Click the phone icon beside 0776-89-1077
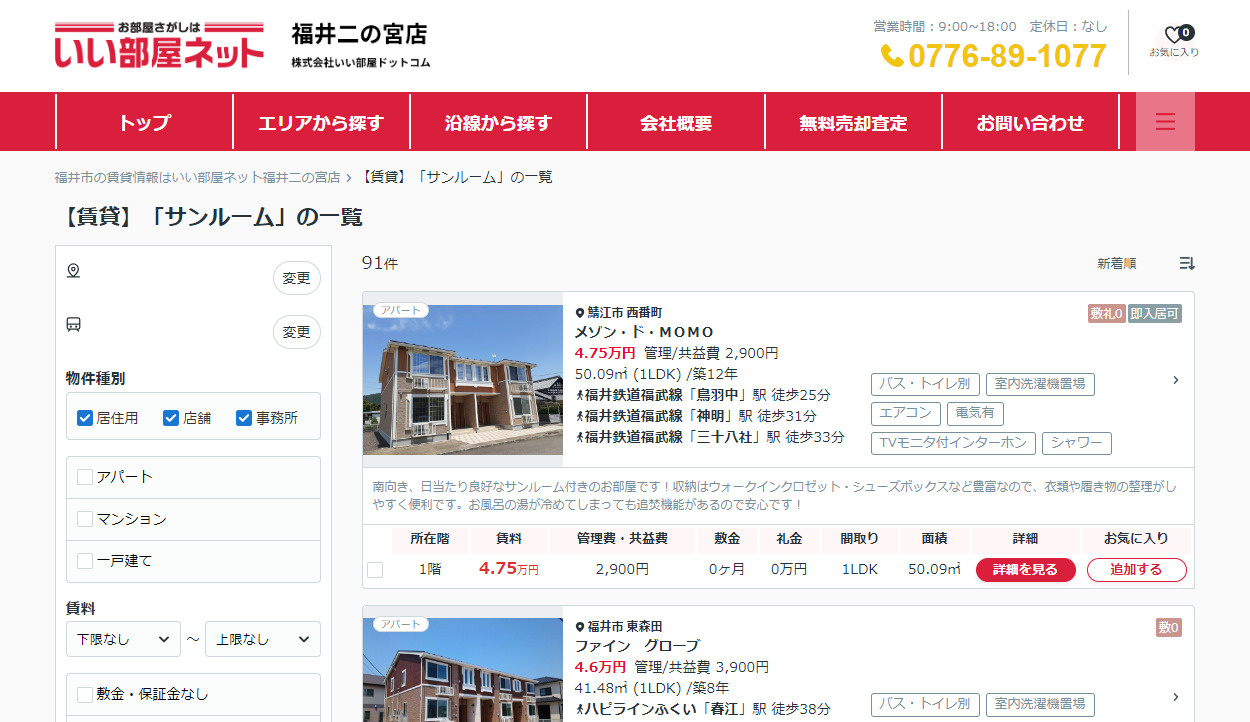The width and height of the screenshot is (1250, 722). point(892,57)
